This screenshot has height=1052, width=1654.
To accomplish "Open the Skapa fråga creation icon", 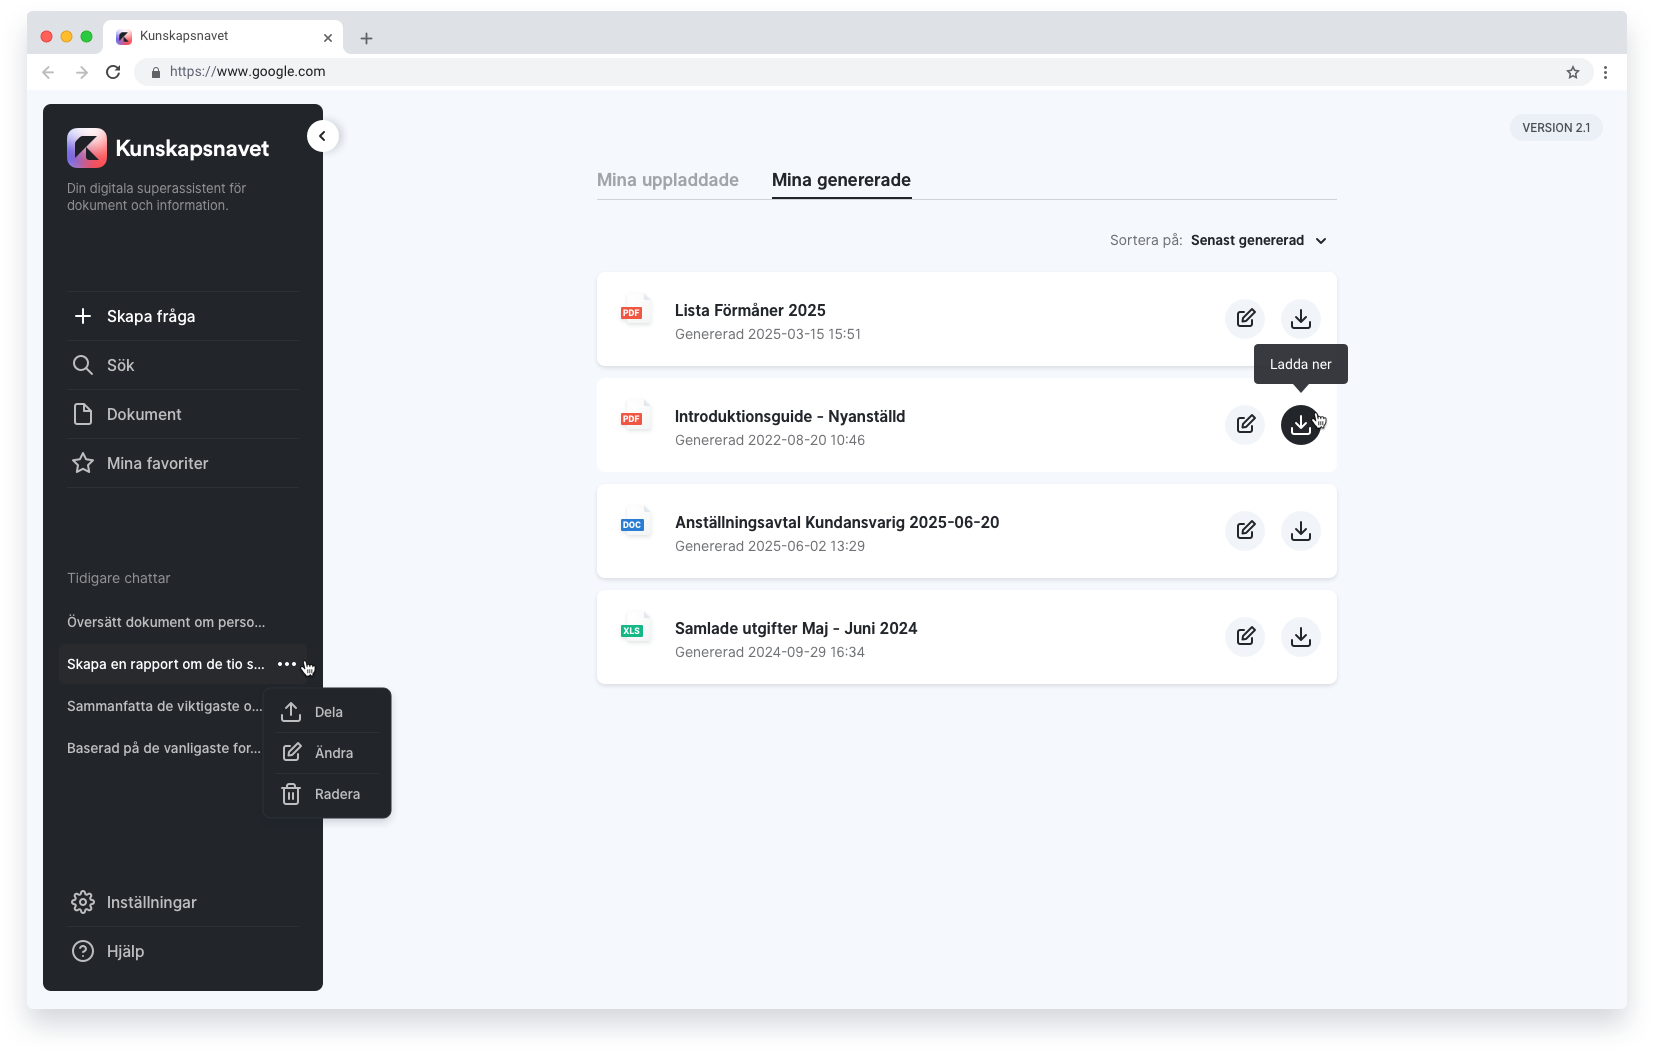I will click(84, 316).
